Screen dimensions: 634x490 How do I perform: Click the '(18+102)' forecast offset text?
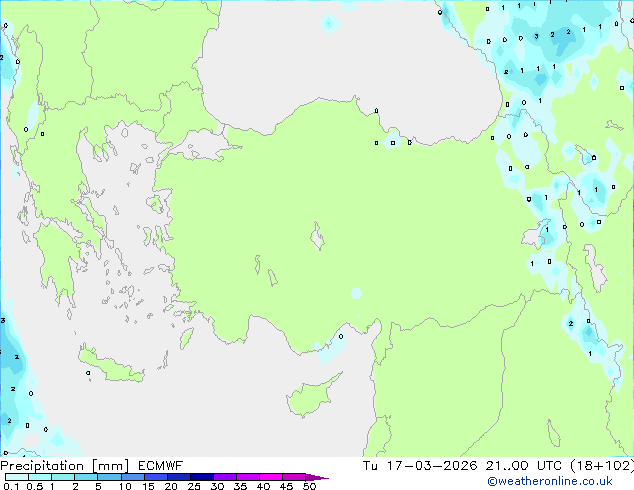[x=602, y=466]
